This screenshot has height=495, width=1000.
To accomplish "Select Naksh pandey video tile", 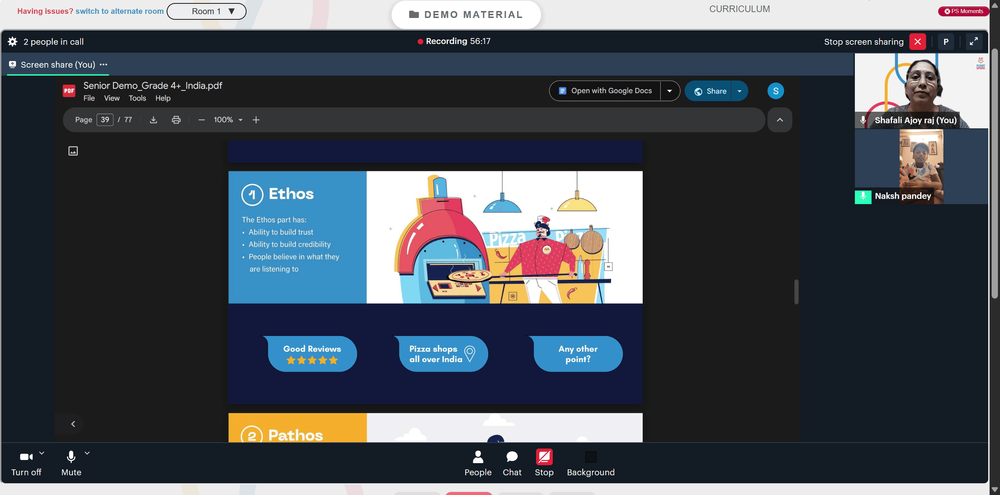I will [921, 166].
